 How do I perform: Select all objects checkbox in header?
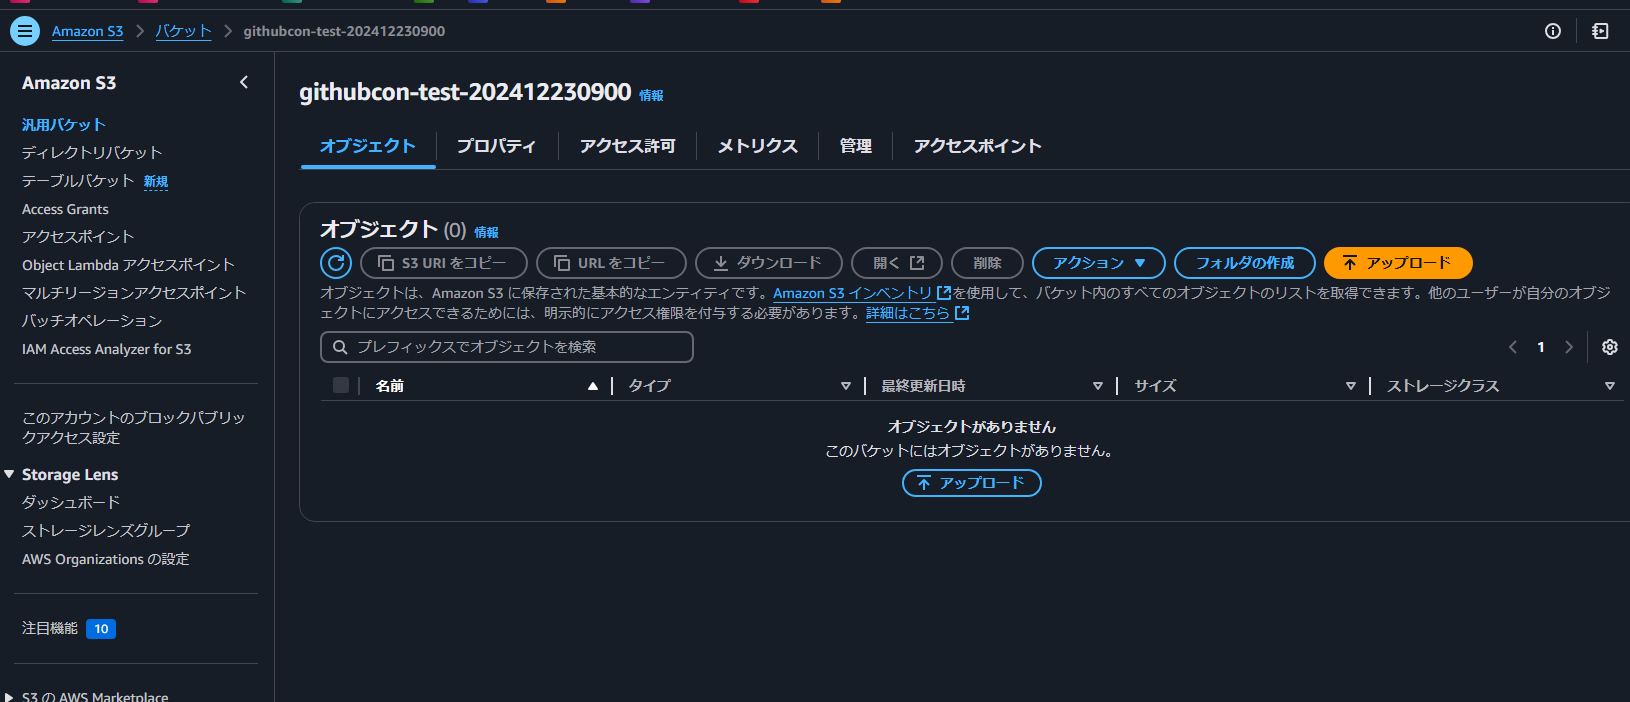click(341, 385)
